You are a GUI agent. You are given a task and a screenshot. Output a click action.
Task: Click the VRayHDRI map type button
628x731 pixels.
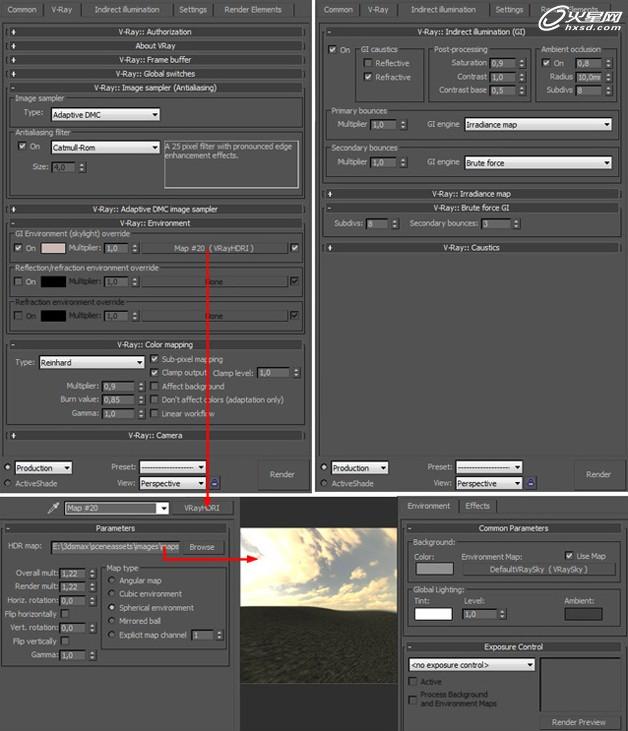click(202, 508)
